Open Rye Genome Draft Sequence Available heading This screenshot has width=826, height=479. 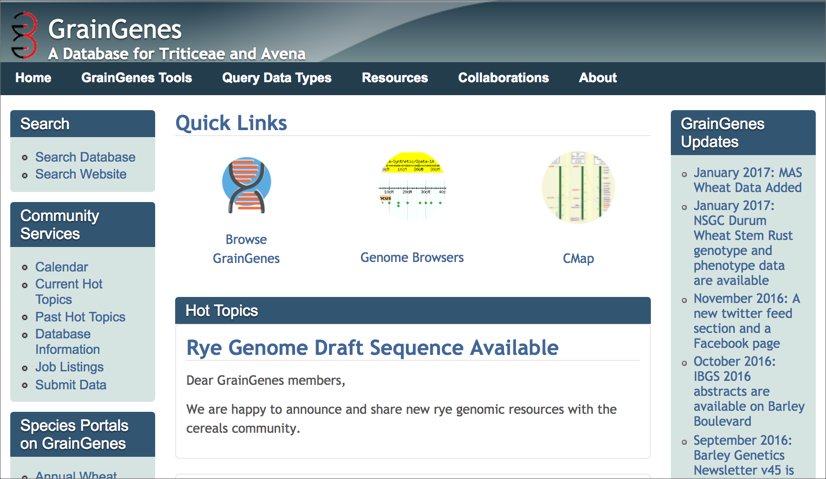372,348
